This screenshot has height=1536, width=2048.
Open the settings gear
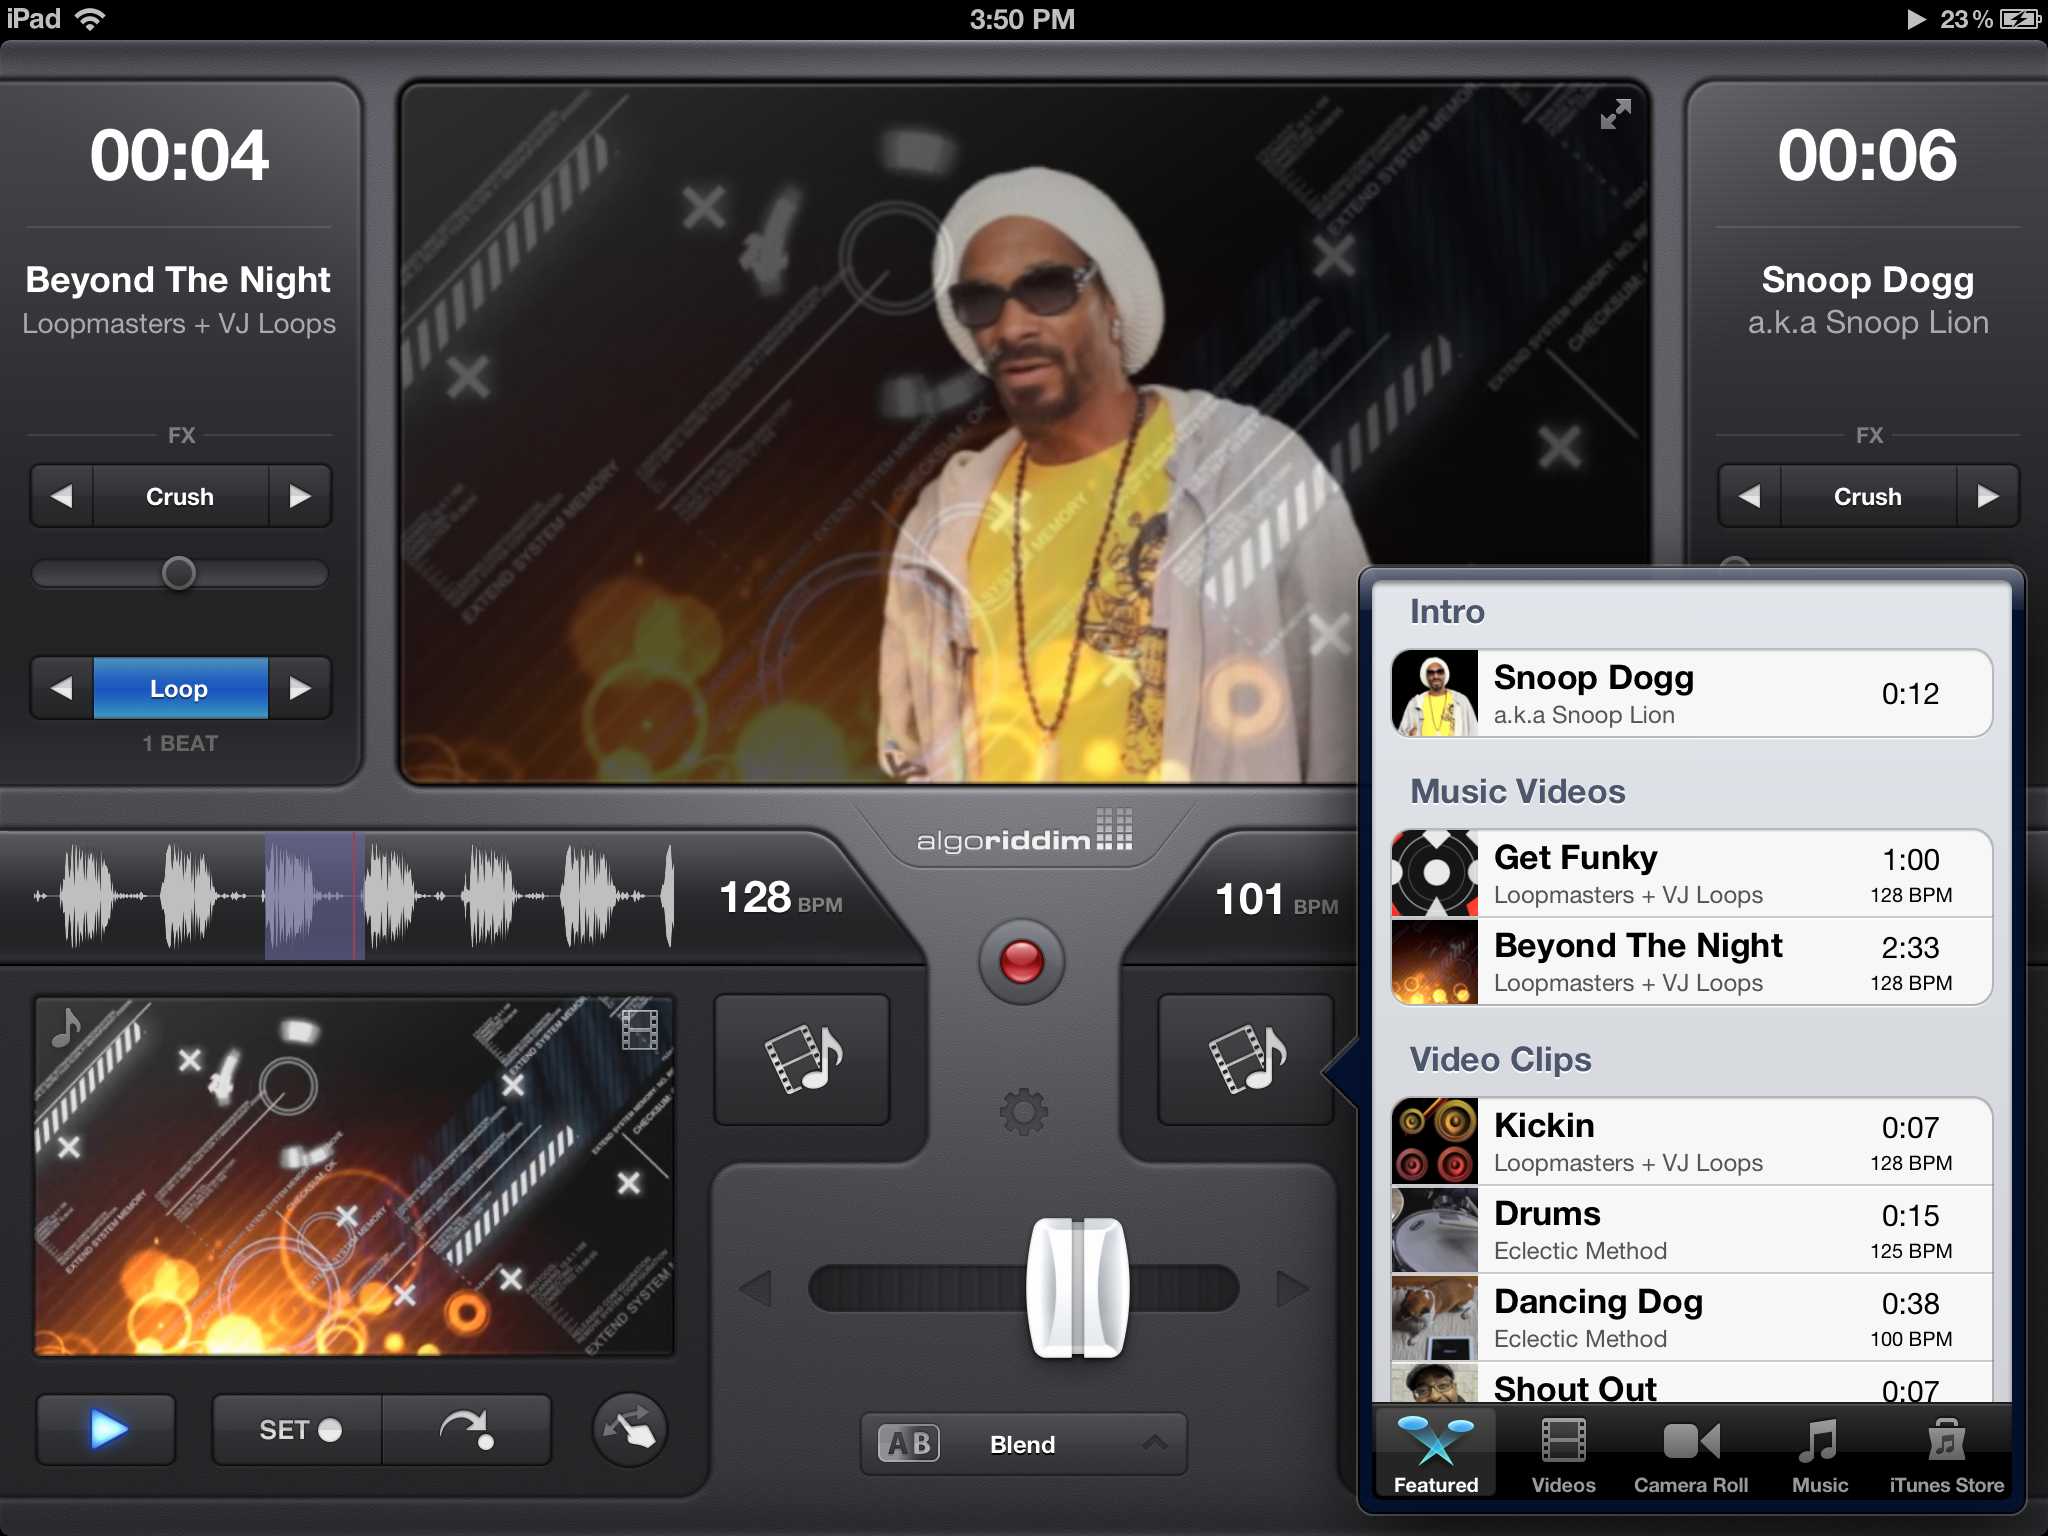[x=1023, y=1111]
